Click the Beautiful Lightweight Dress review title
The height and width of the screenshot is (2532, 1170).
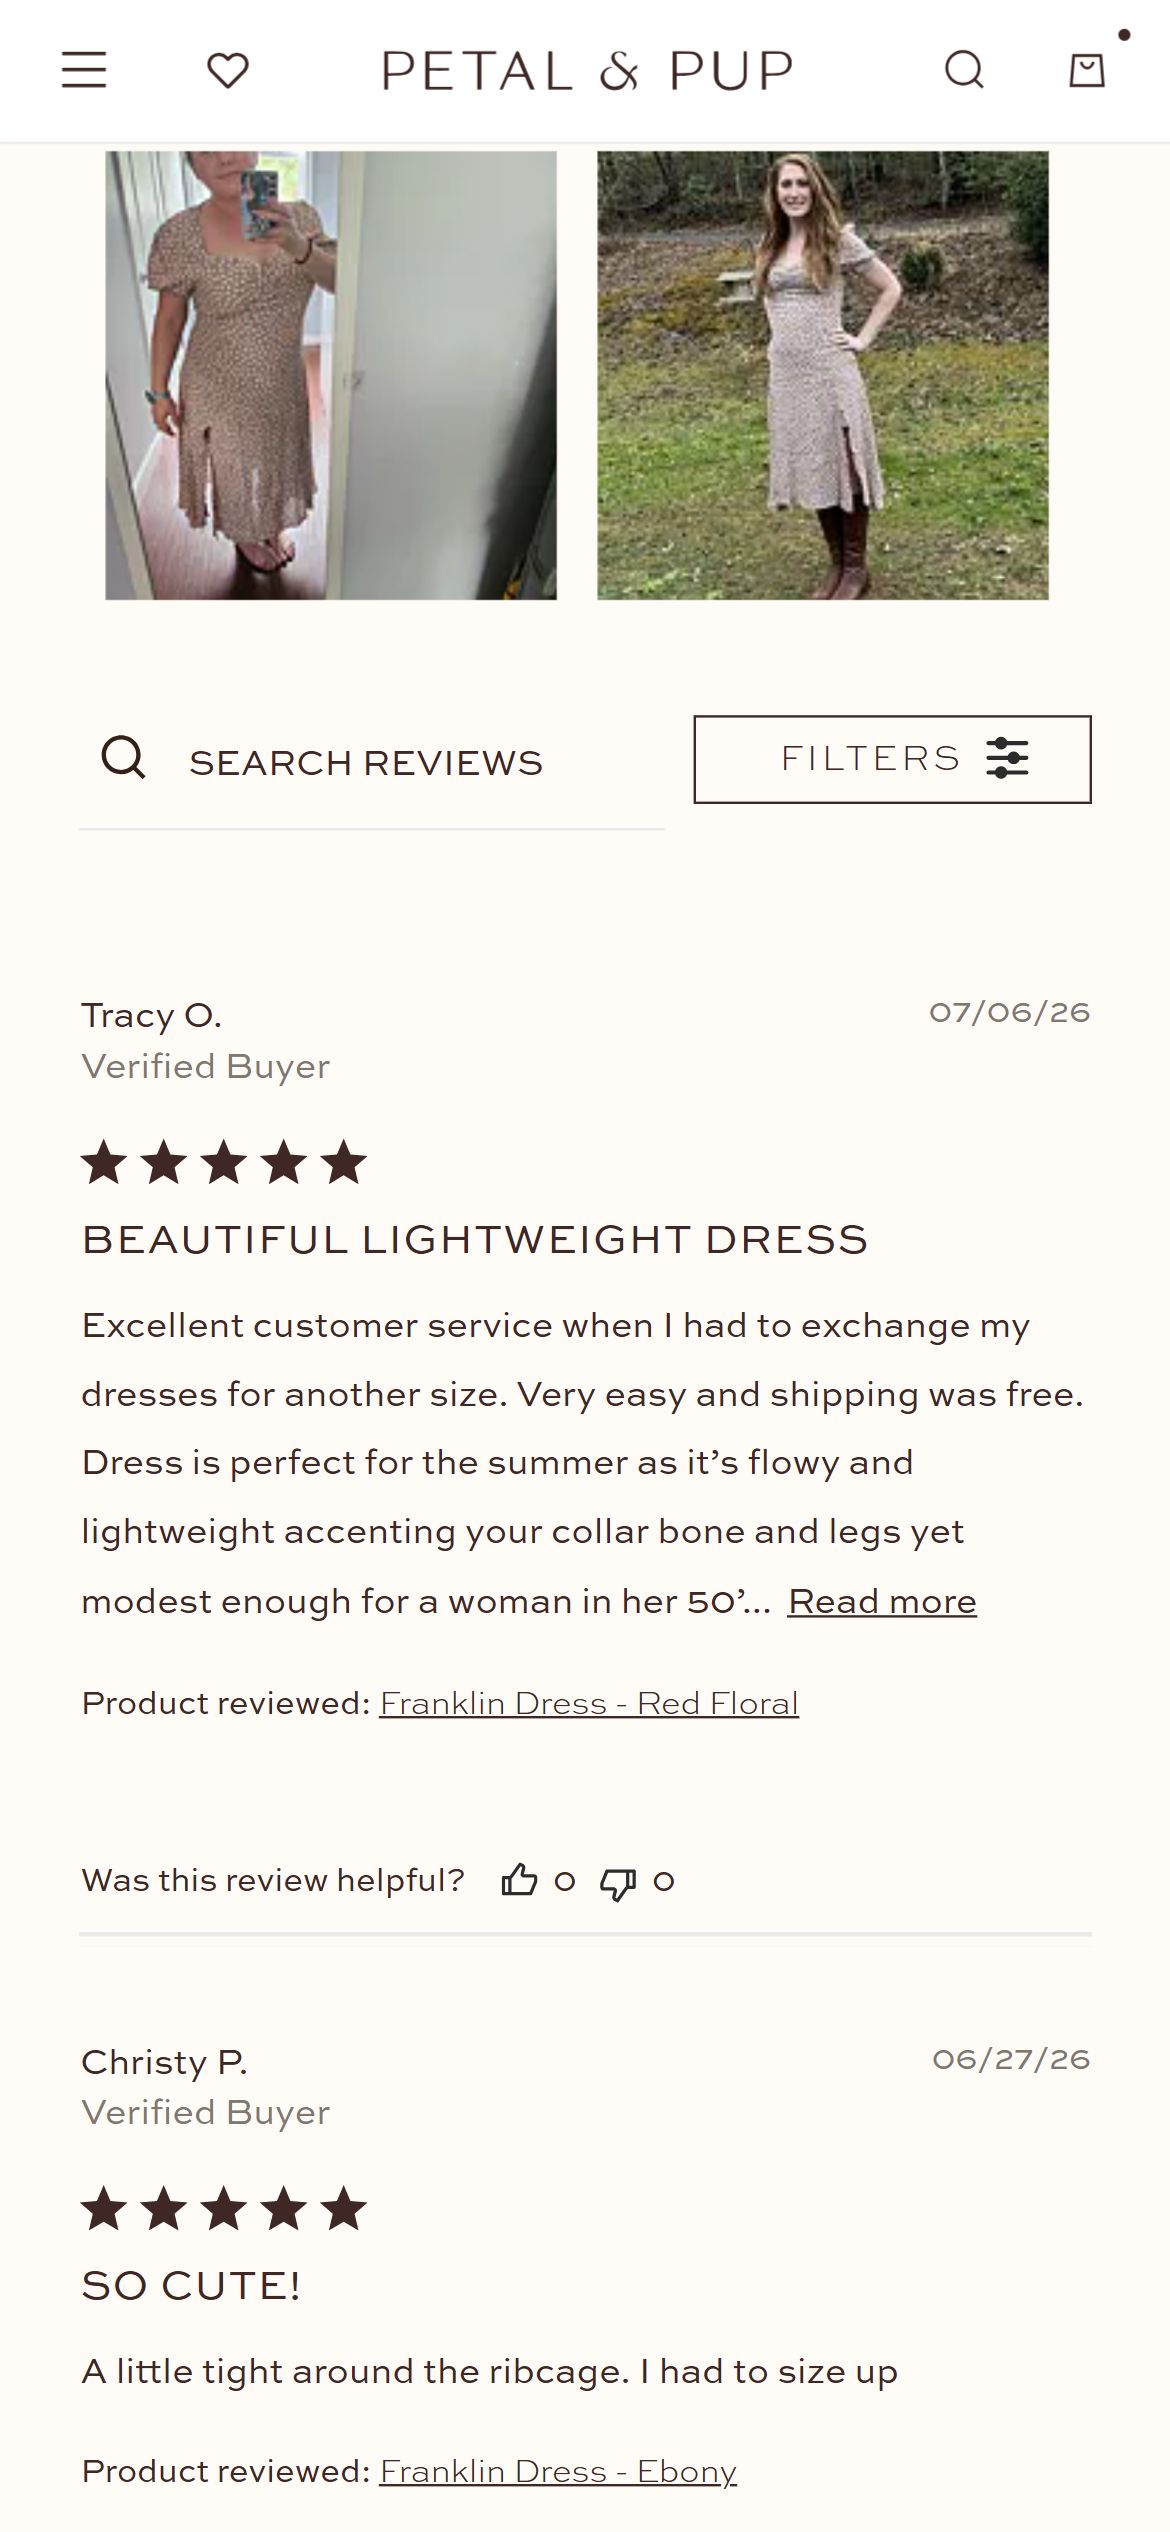click(475, 1240)
